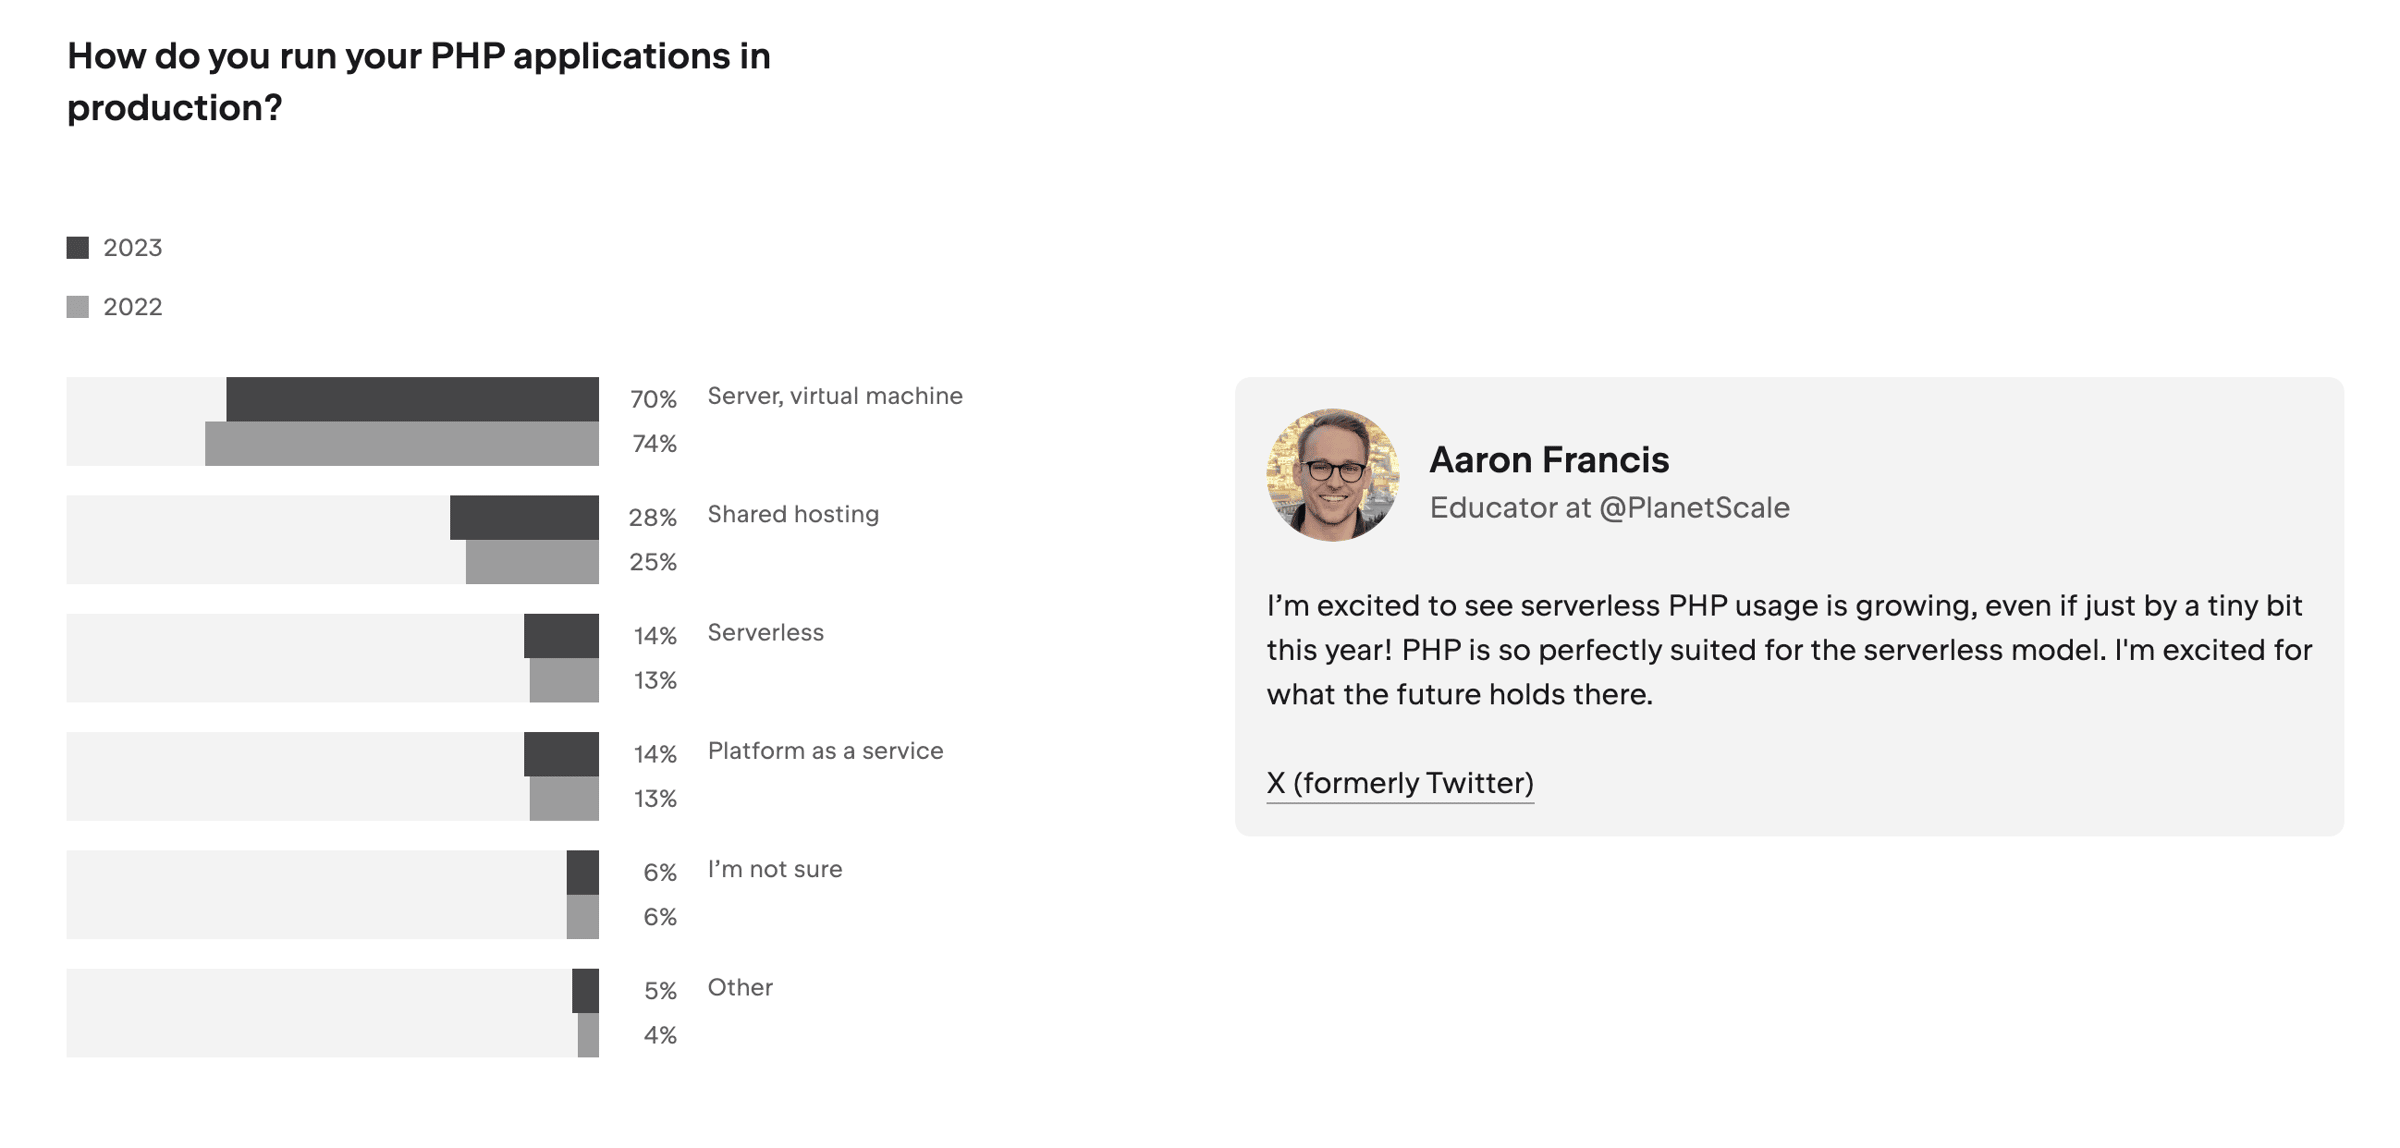2400x1148 pixels.
Task: Click the 74% Server 2022 bar
Action: 402,443
